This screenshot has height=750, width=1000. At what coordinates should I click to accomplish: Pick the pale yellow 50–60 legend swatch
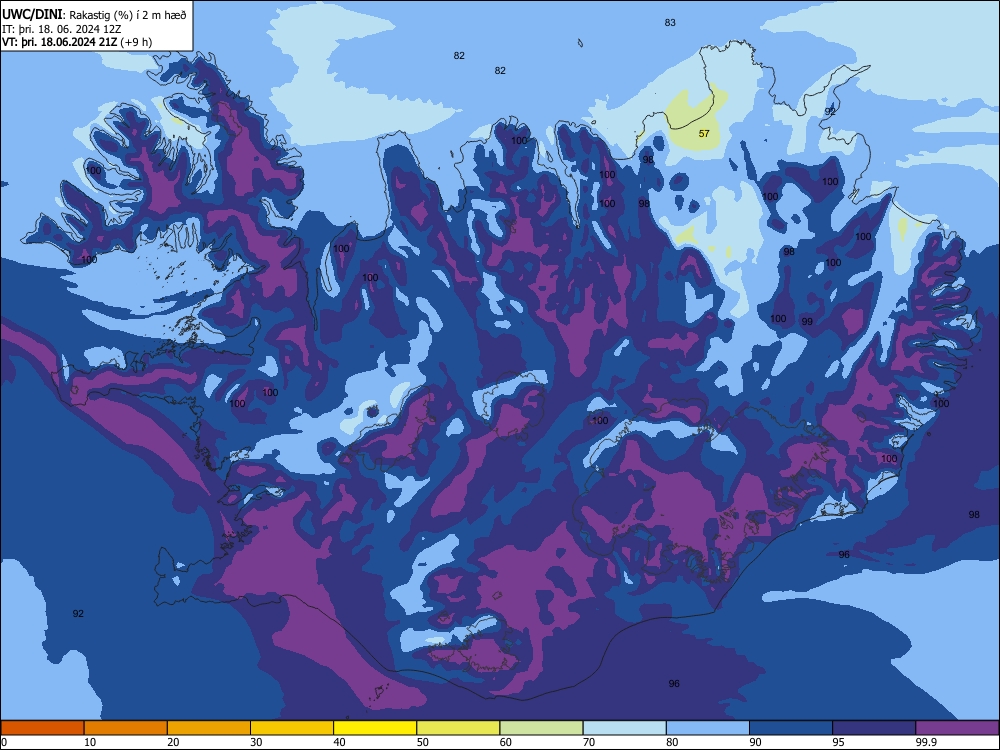click(x=458, y=728)
